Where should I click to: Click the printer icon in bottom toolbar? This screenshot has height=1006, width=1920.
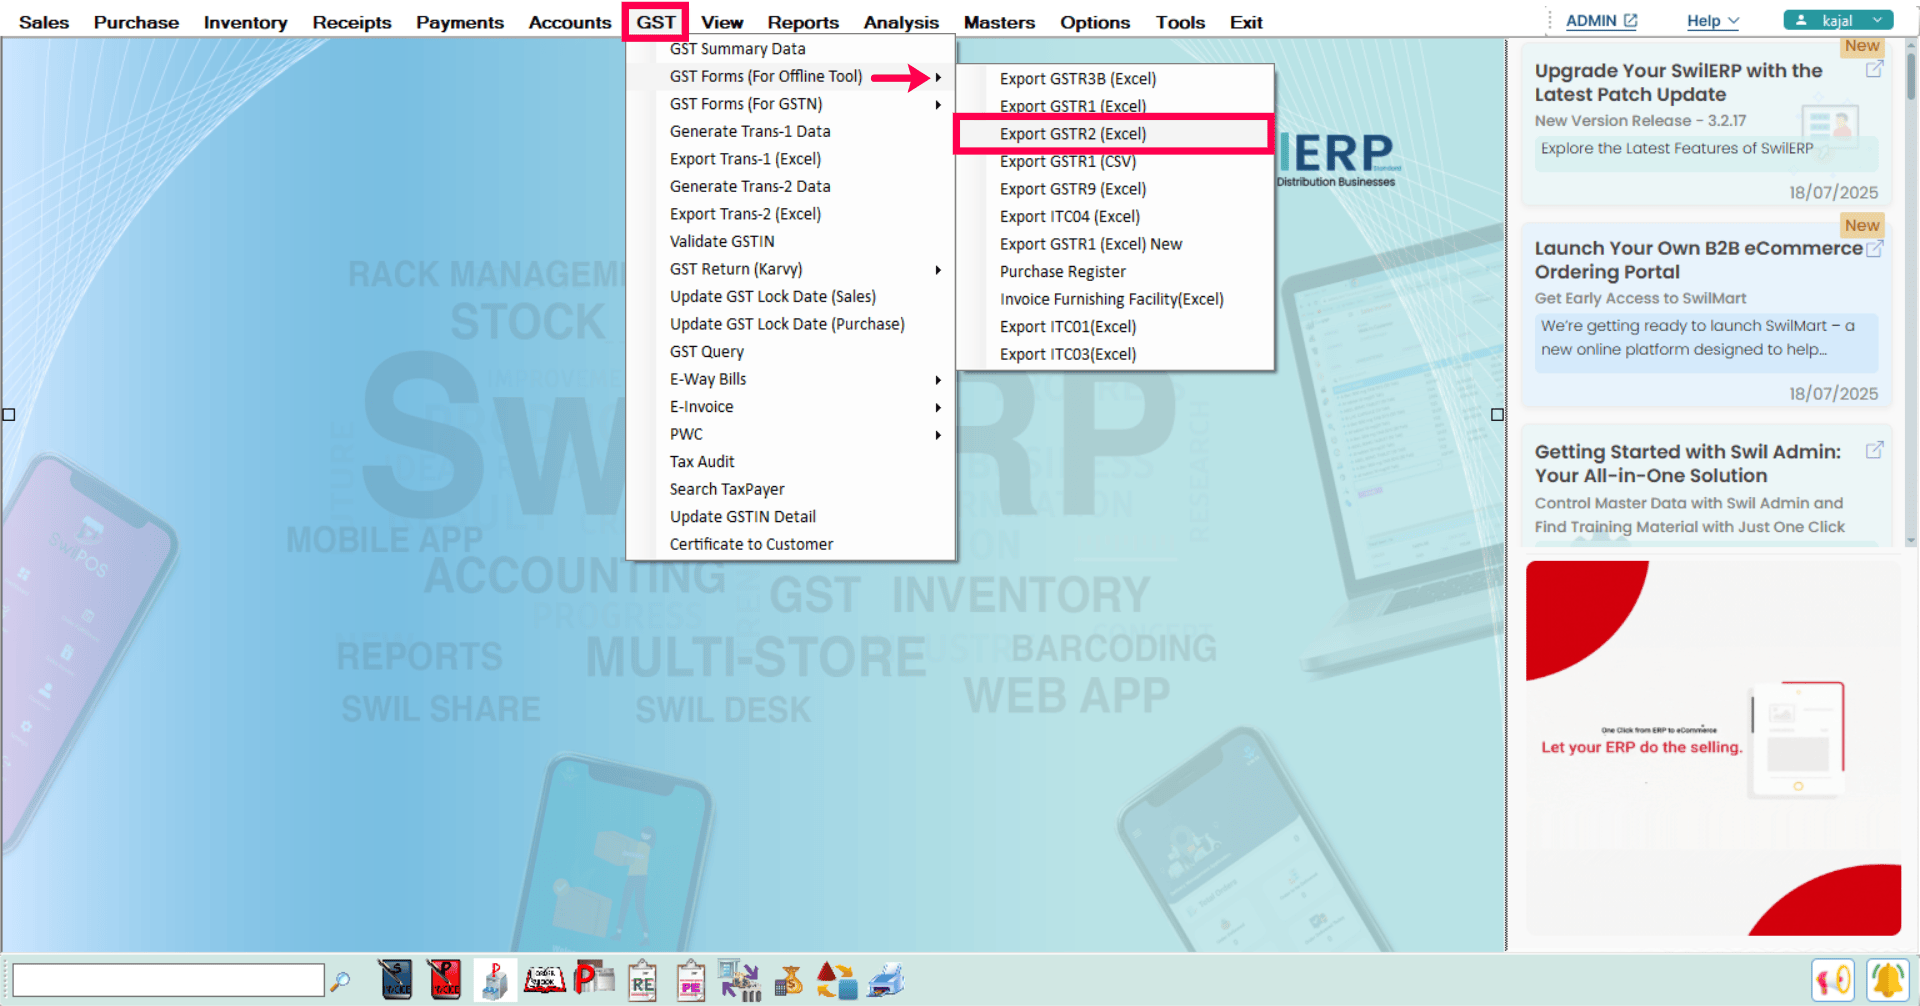(886, 981)
